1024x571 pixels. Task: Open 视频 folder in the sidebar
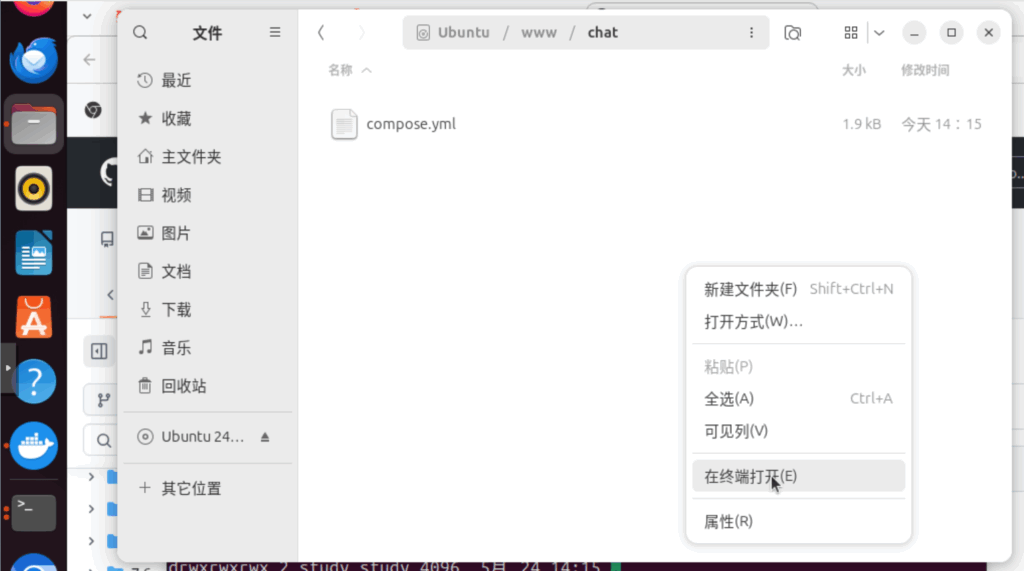(x=208, y=195)
